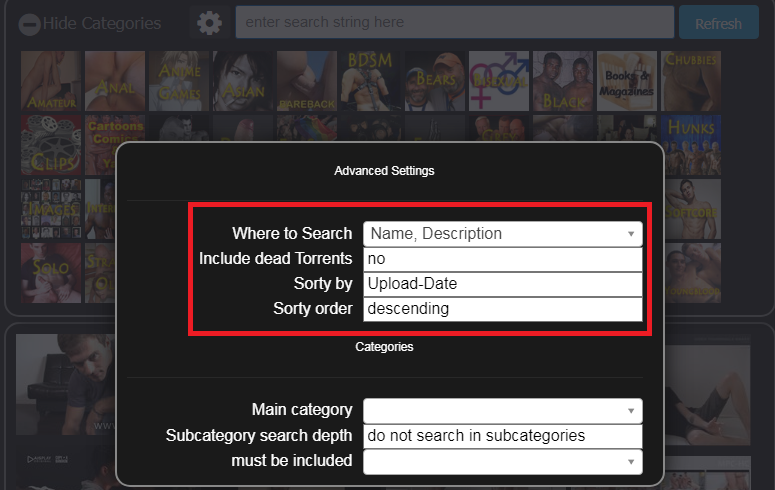Expand the Main category dropdown
The image size is (775, 490).
502,410
